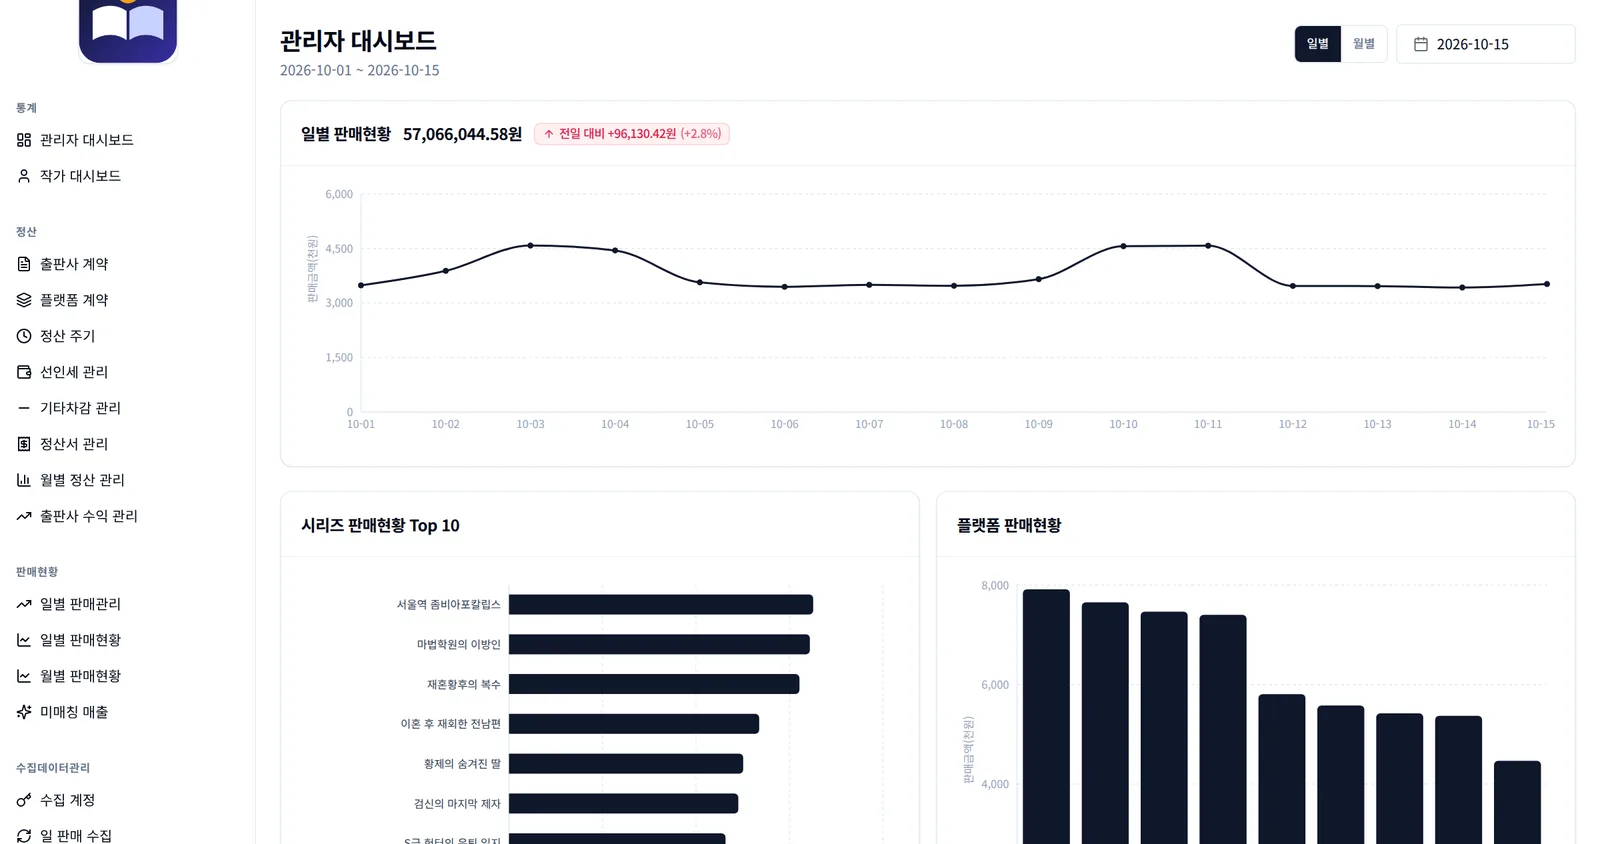Screen dimensions: 1600x844
Task: Click the 출판사 계약 document icon
Action: pos(24,264)
